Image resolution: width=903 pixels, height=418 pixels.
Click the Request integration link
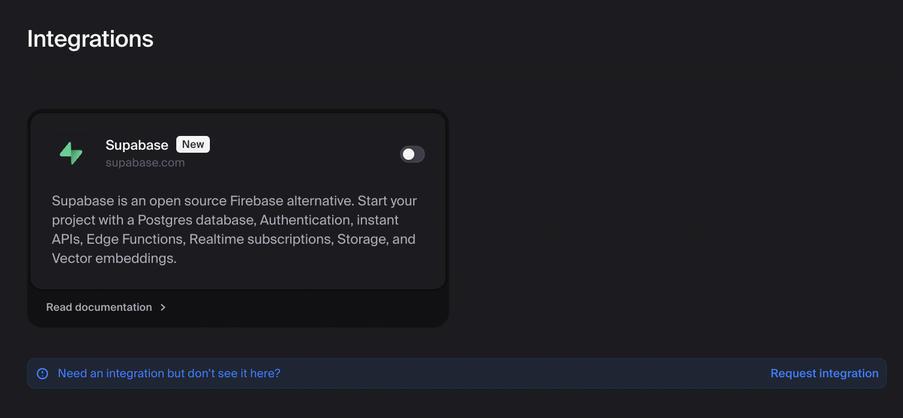pos(825,374)
